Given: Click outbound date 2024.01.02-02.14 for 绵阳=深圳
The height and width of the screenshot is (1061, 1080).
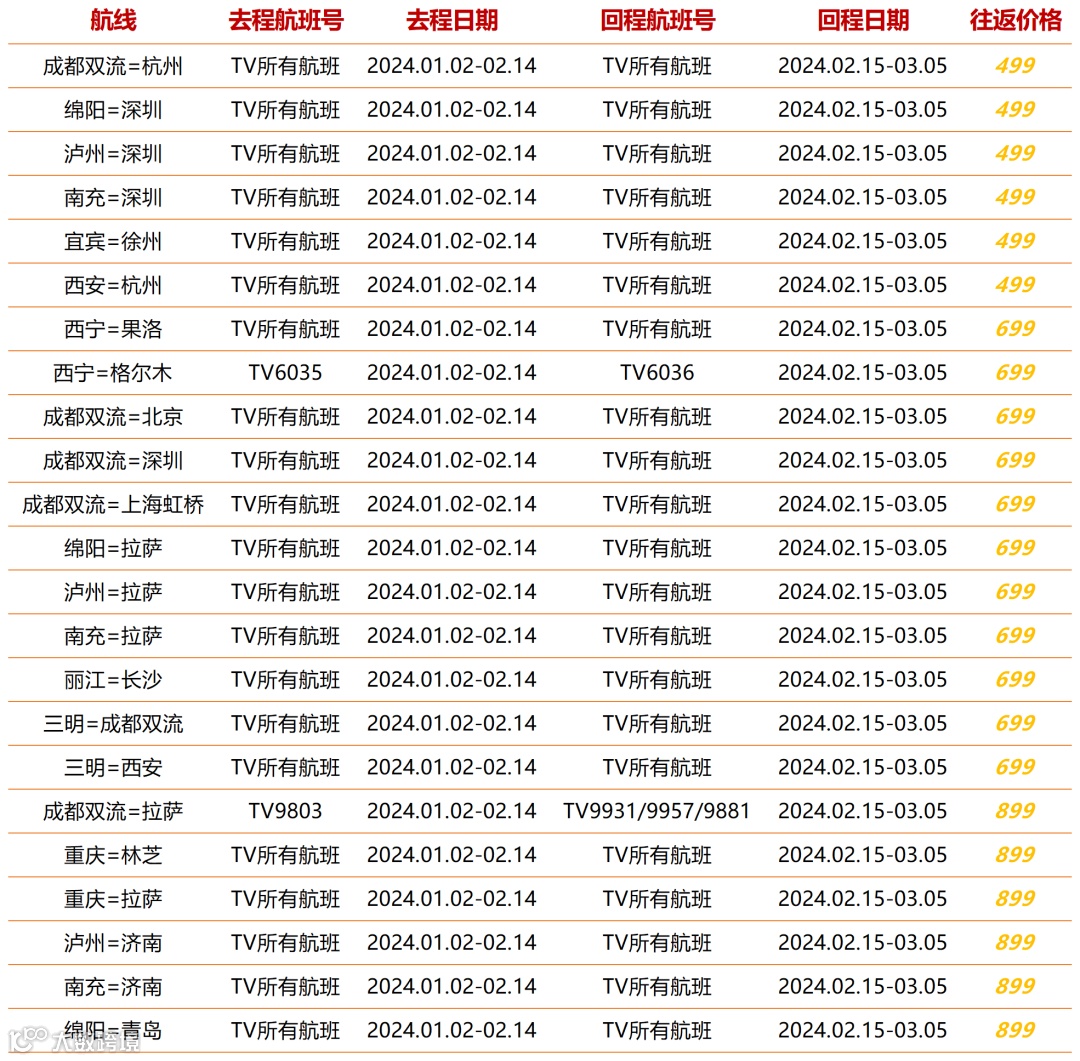Looking at the screenshot, I should pyautogui.click(x=452, y=110).
